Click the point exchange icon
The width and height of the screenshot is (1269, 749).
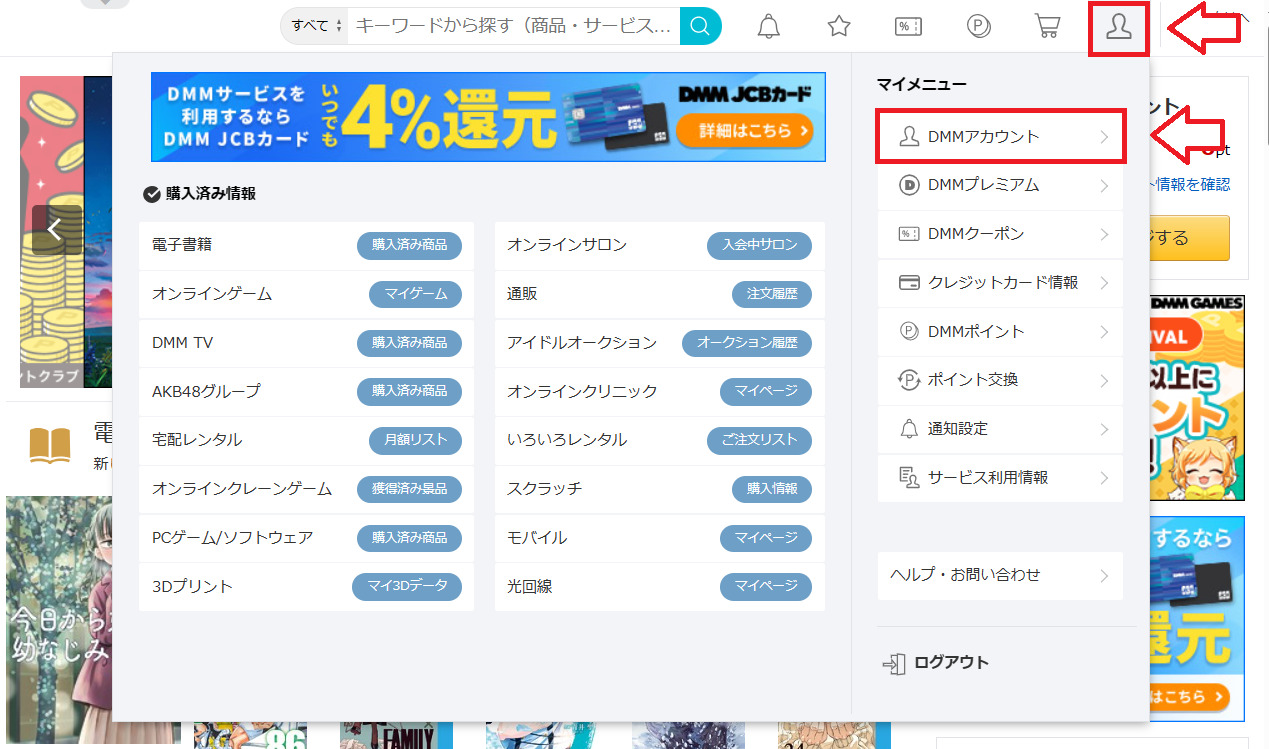coord(909,380)
